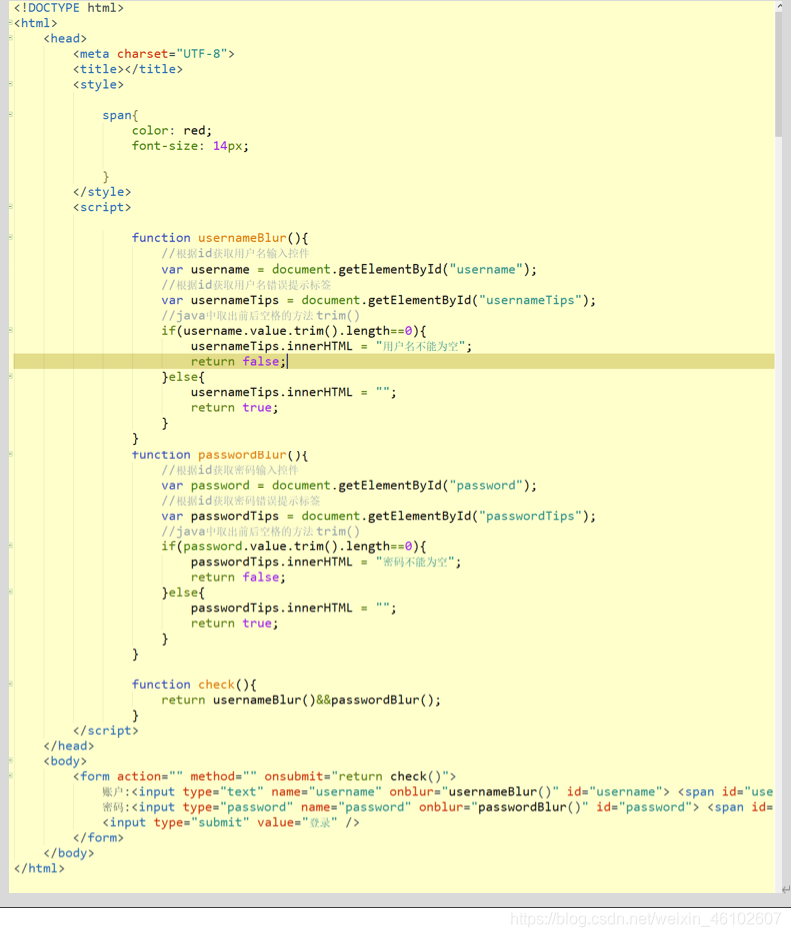
Task: Click the 'var password' declaration line
Action: (349, 485)
